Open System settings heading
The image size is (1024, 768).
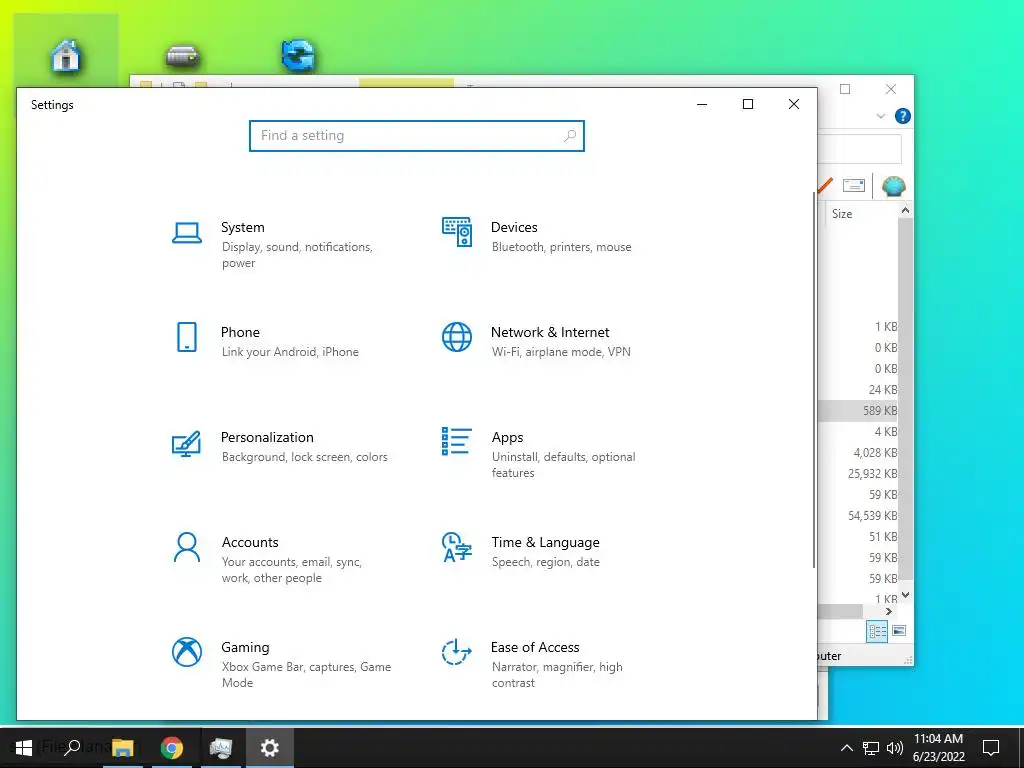coord(243,227)
